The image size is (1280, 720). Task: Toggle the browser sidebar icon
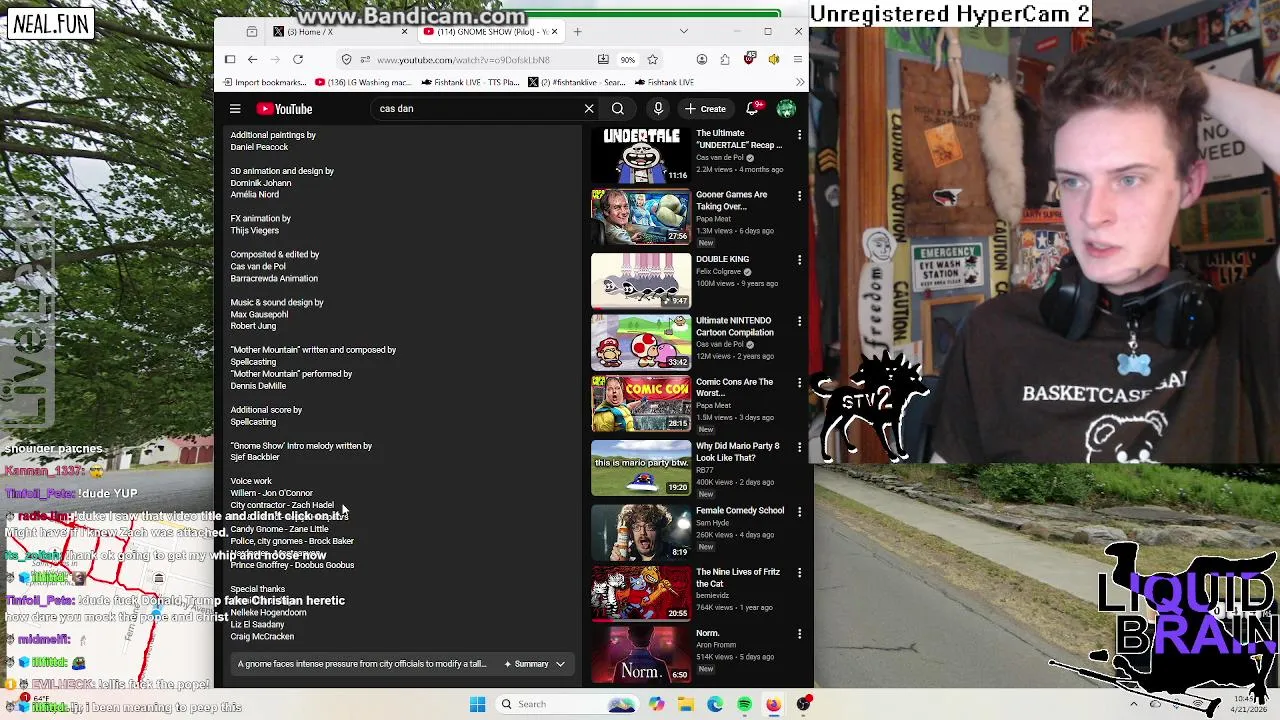[x=230, y=60]
